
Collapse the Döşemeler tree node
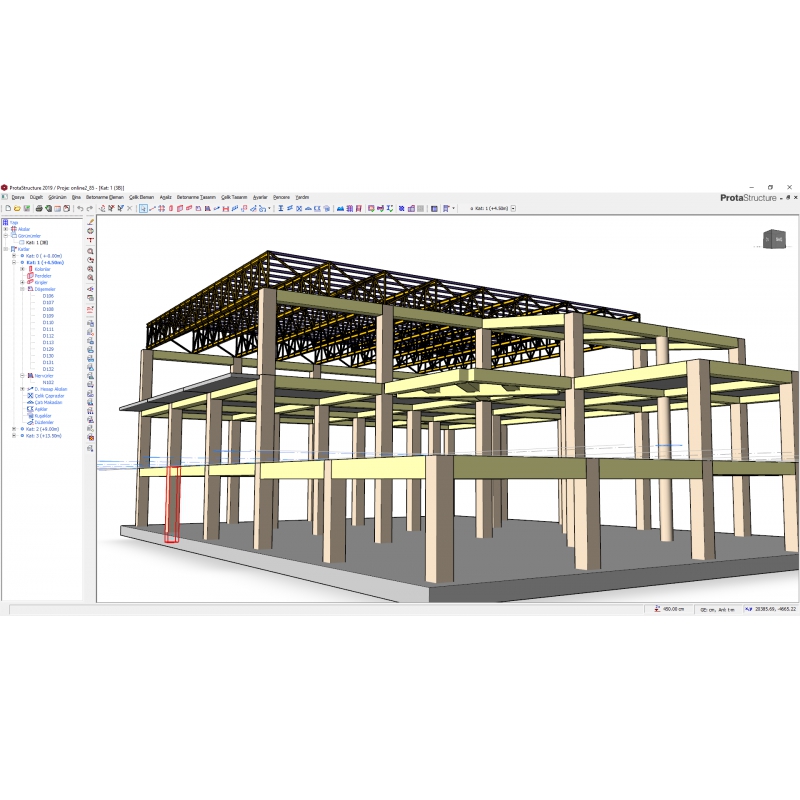(22, 289)
